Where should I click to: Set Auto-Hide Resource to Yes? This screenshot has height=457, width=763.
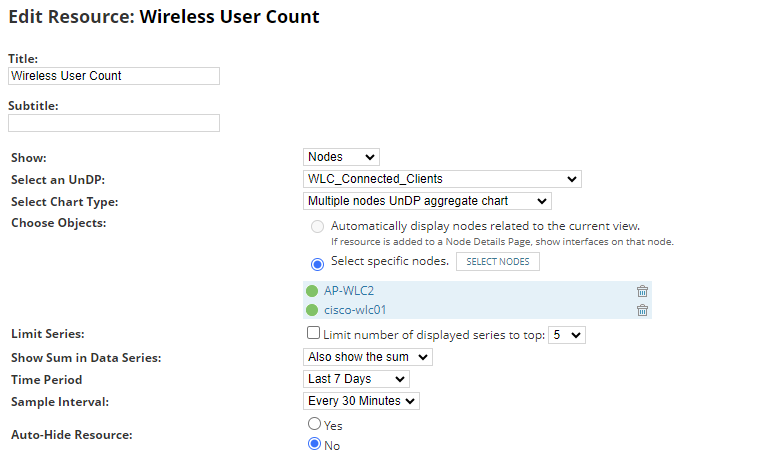tap(314, 424)
